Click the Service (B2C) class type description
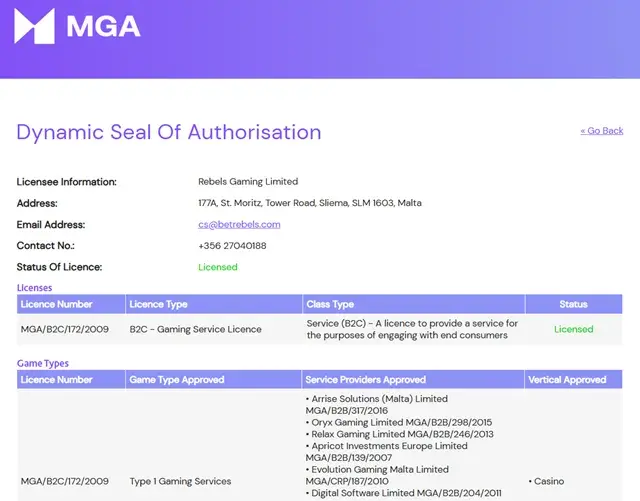This screenshot has width=640, height=501. click(412, 329)
